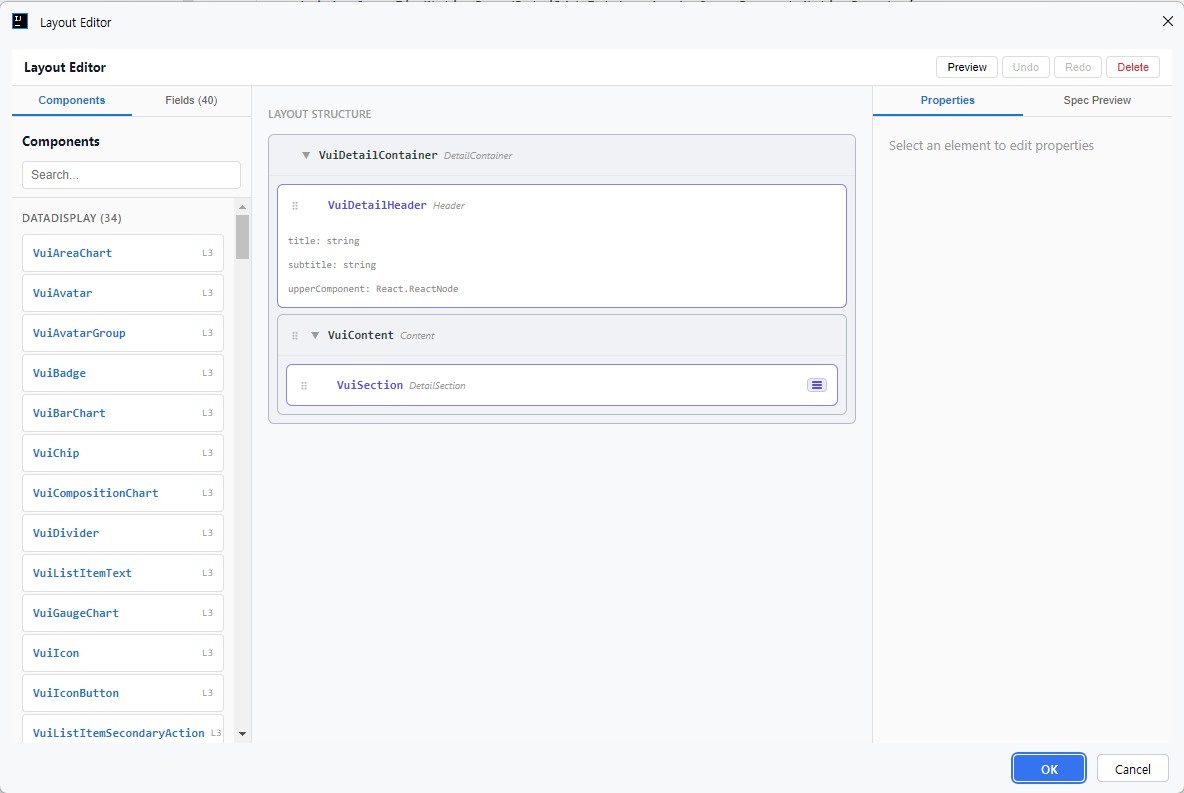Viewport: 1184px width, 793px height.
Task: Click the drag handle of VuiDetailHeader
Action: 295,205
